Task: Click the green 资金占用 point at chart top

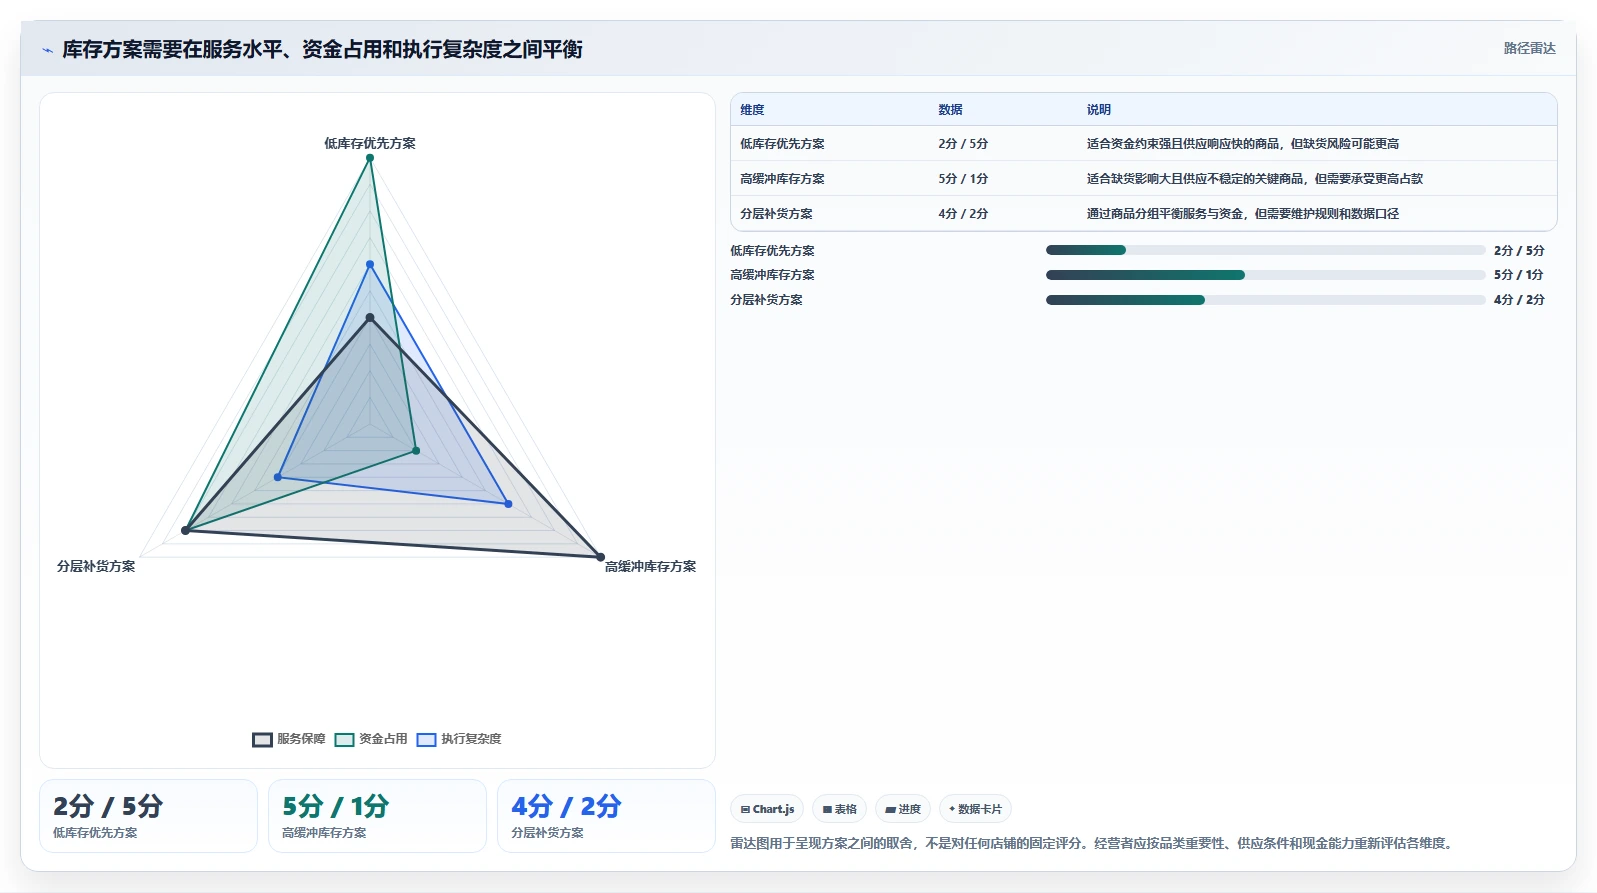Action: [370, 158]
